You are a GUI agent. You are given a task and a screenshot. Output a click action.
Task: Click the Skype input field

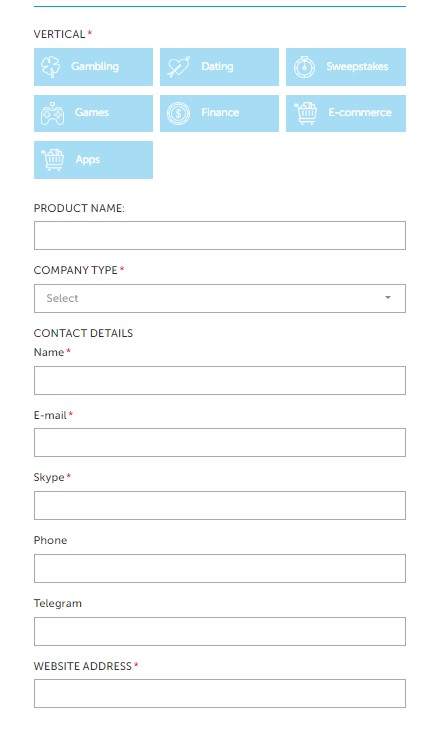click(x=220, y=505)
